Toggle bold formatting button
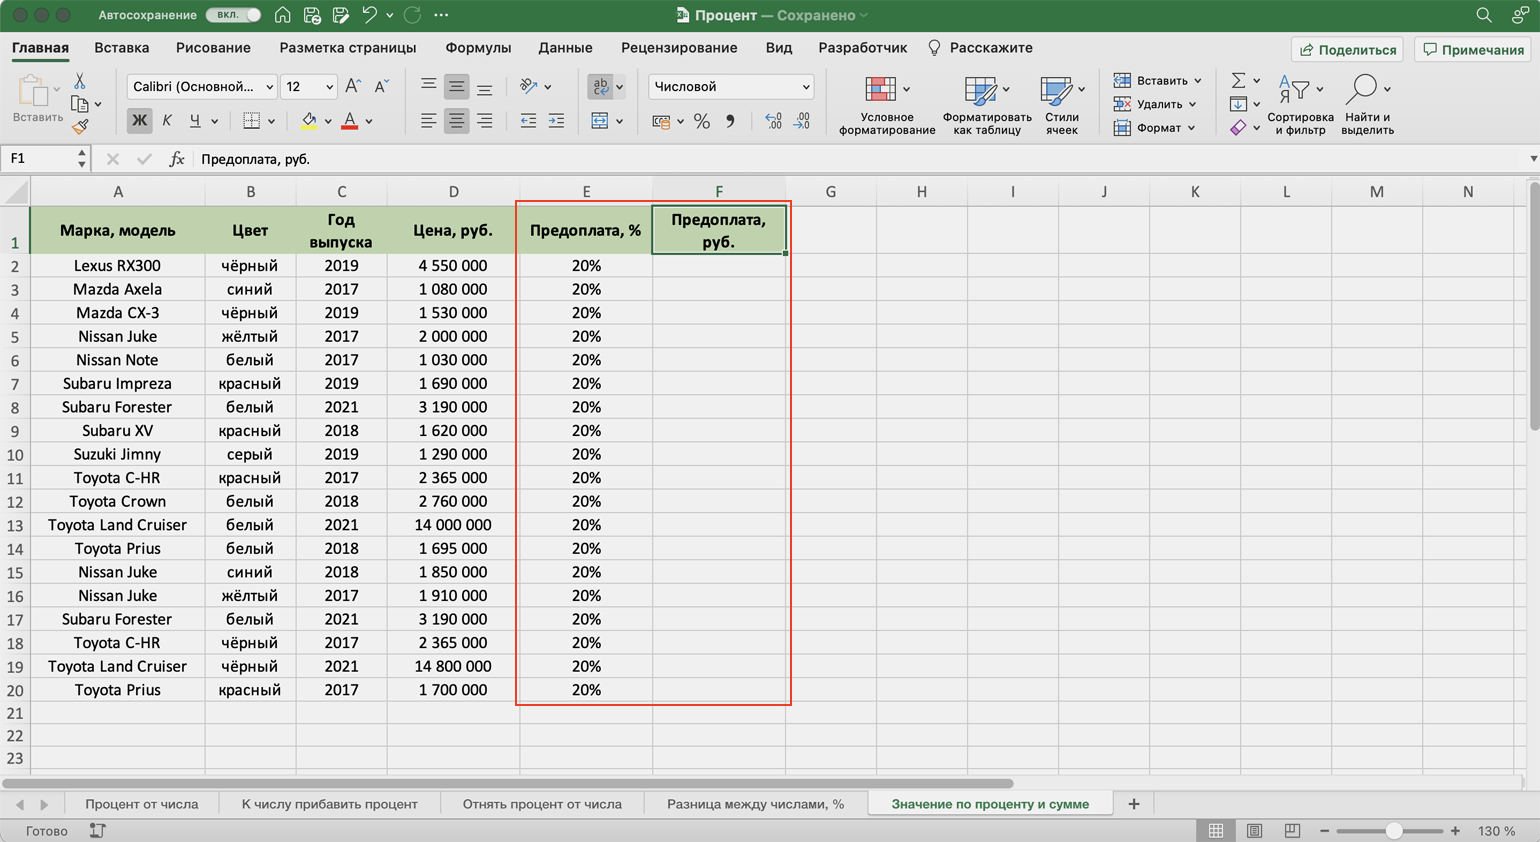1540x842 pixels. [x=139, y=121]
